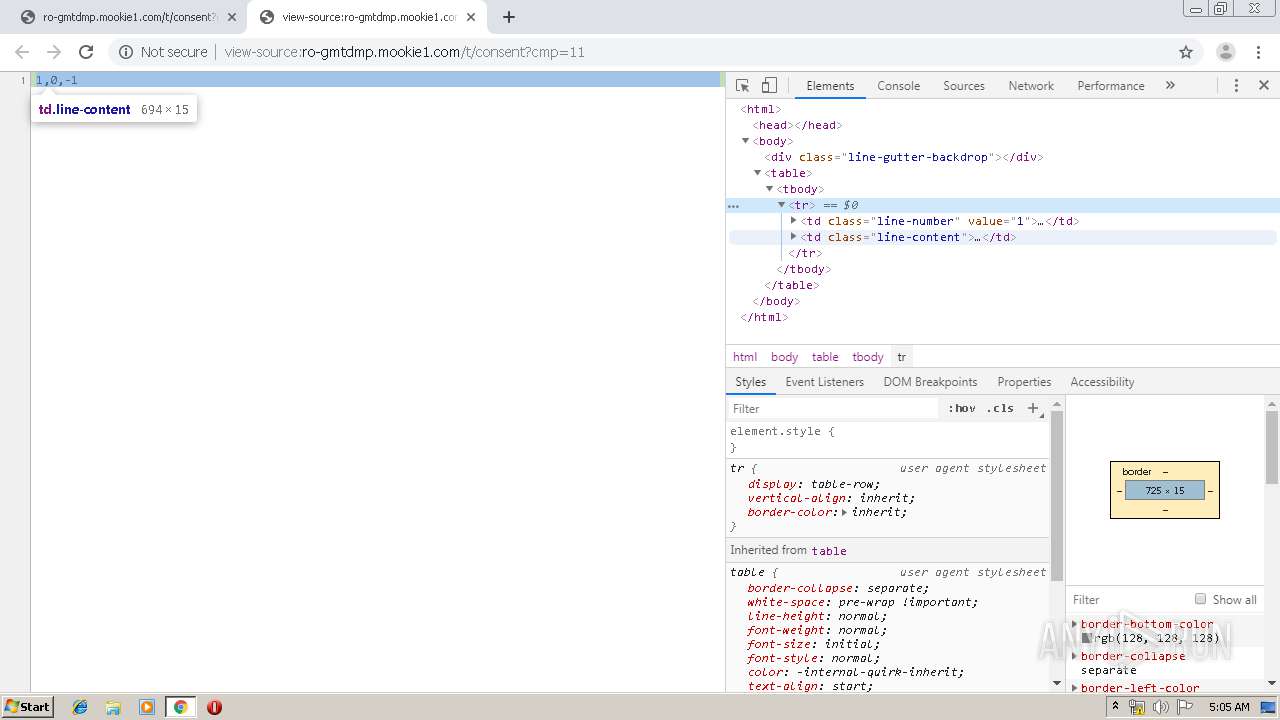Go back to previous page

point(22,52)
